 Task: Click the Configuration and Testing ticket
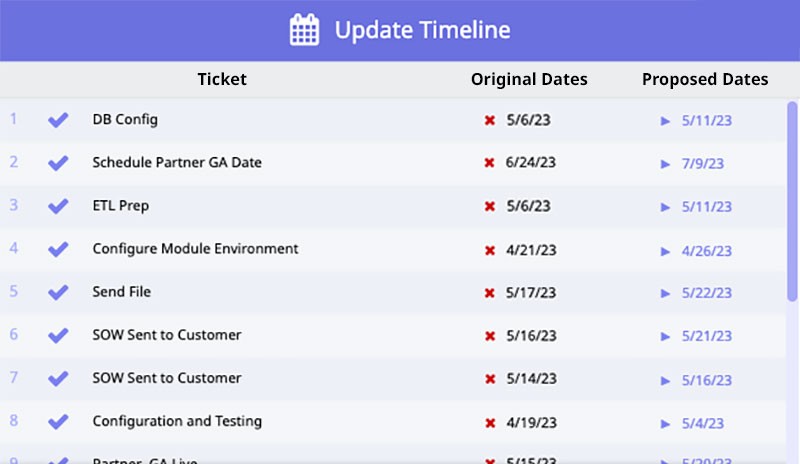(x=177, y=421)
